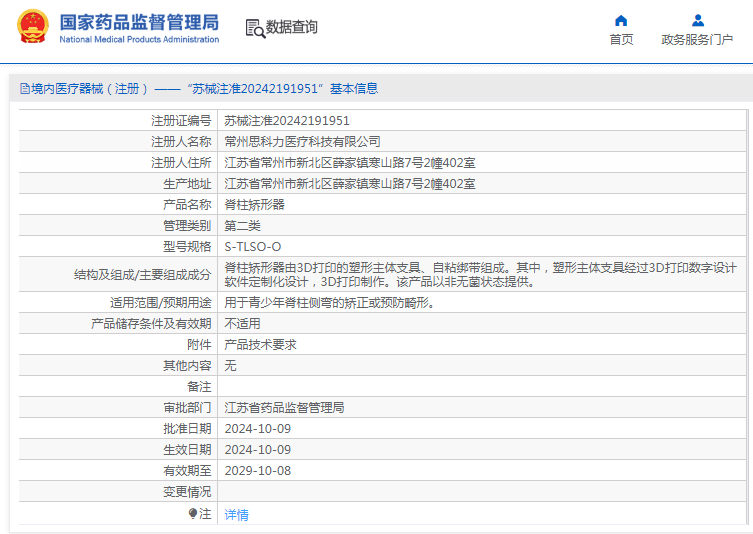The image size is (753, 534).
Task: Select product name 脊柱矫形器
Action: [x=254, y=205]
